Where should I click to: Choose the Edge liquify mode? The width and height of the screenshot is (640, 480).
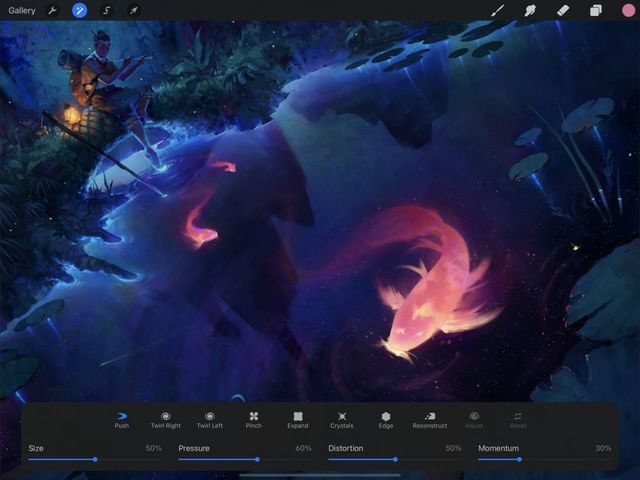tap(386, 419)
